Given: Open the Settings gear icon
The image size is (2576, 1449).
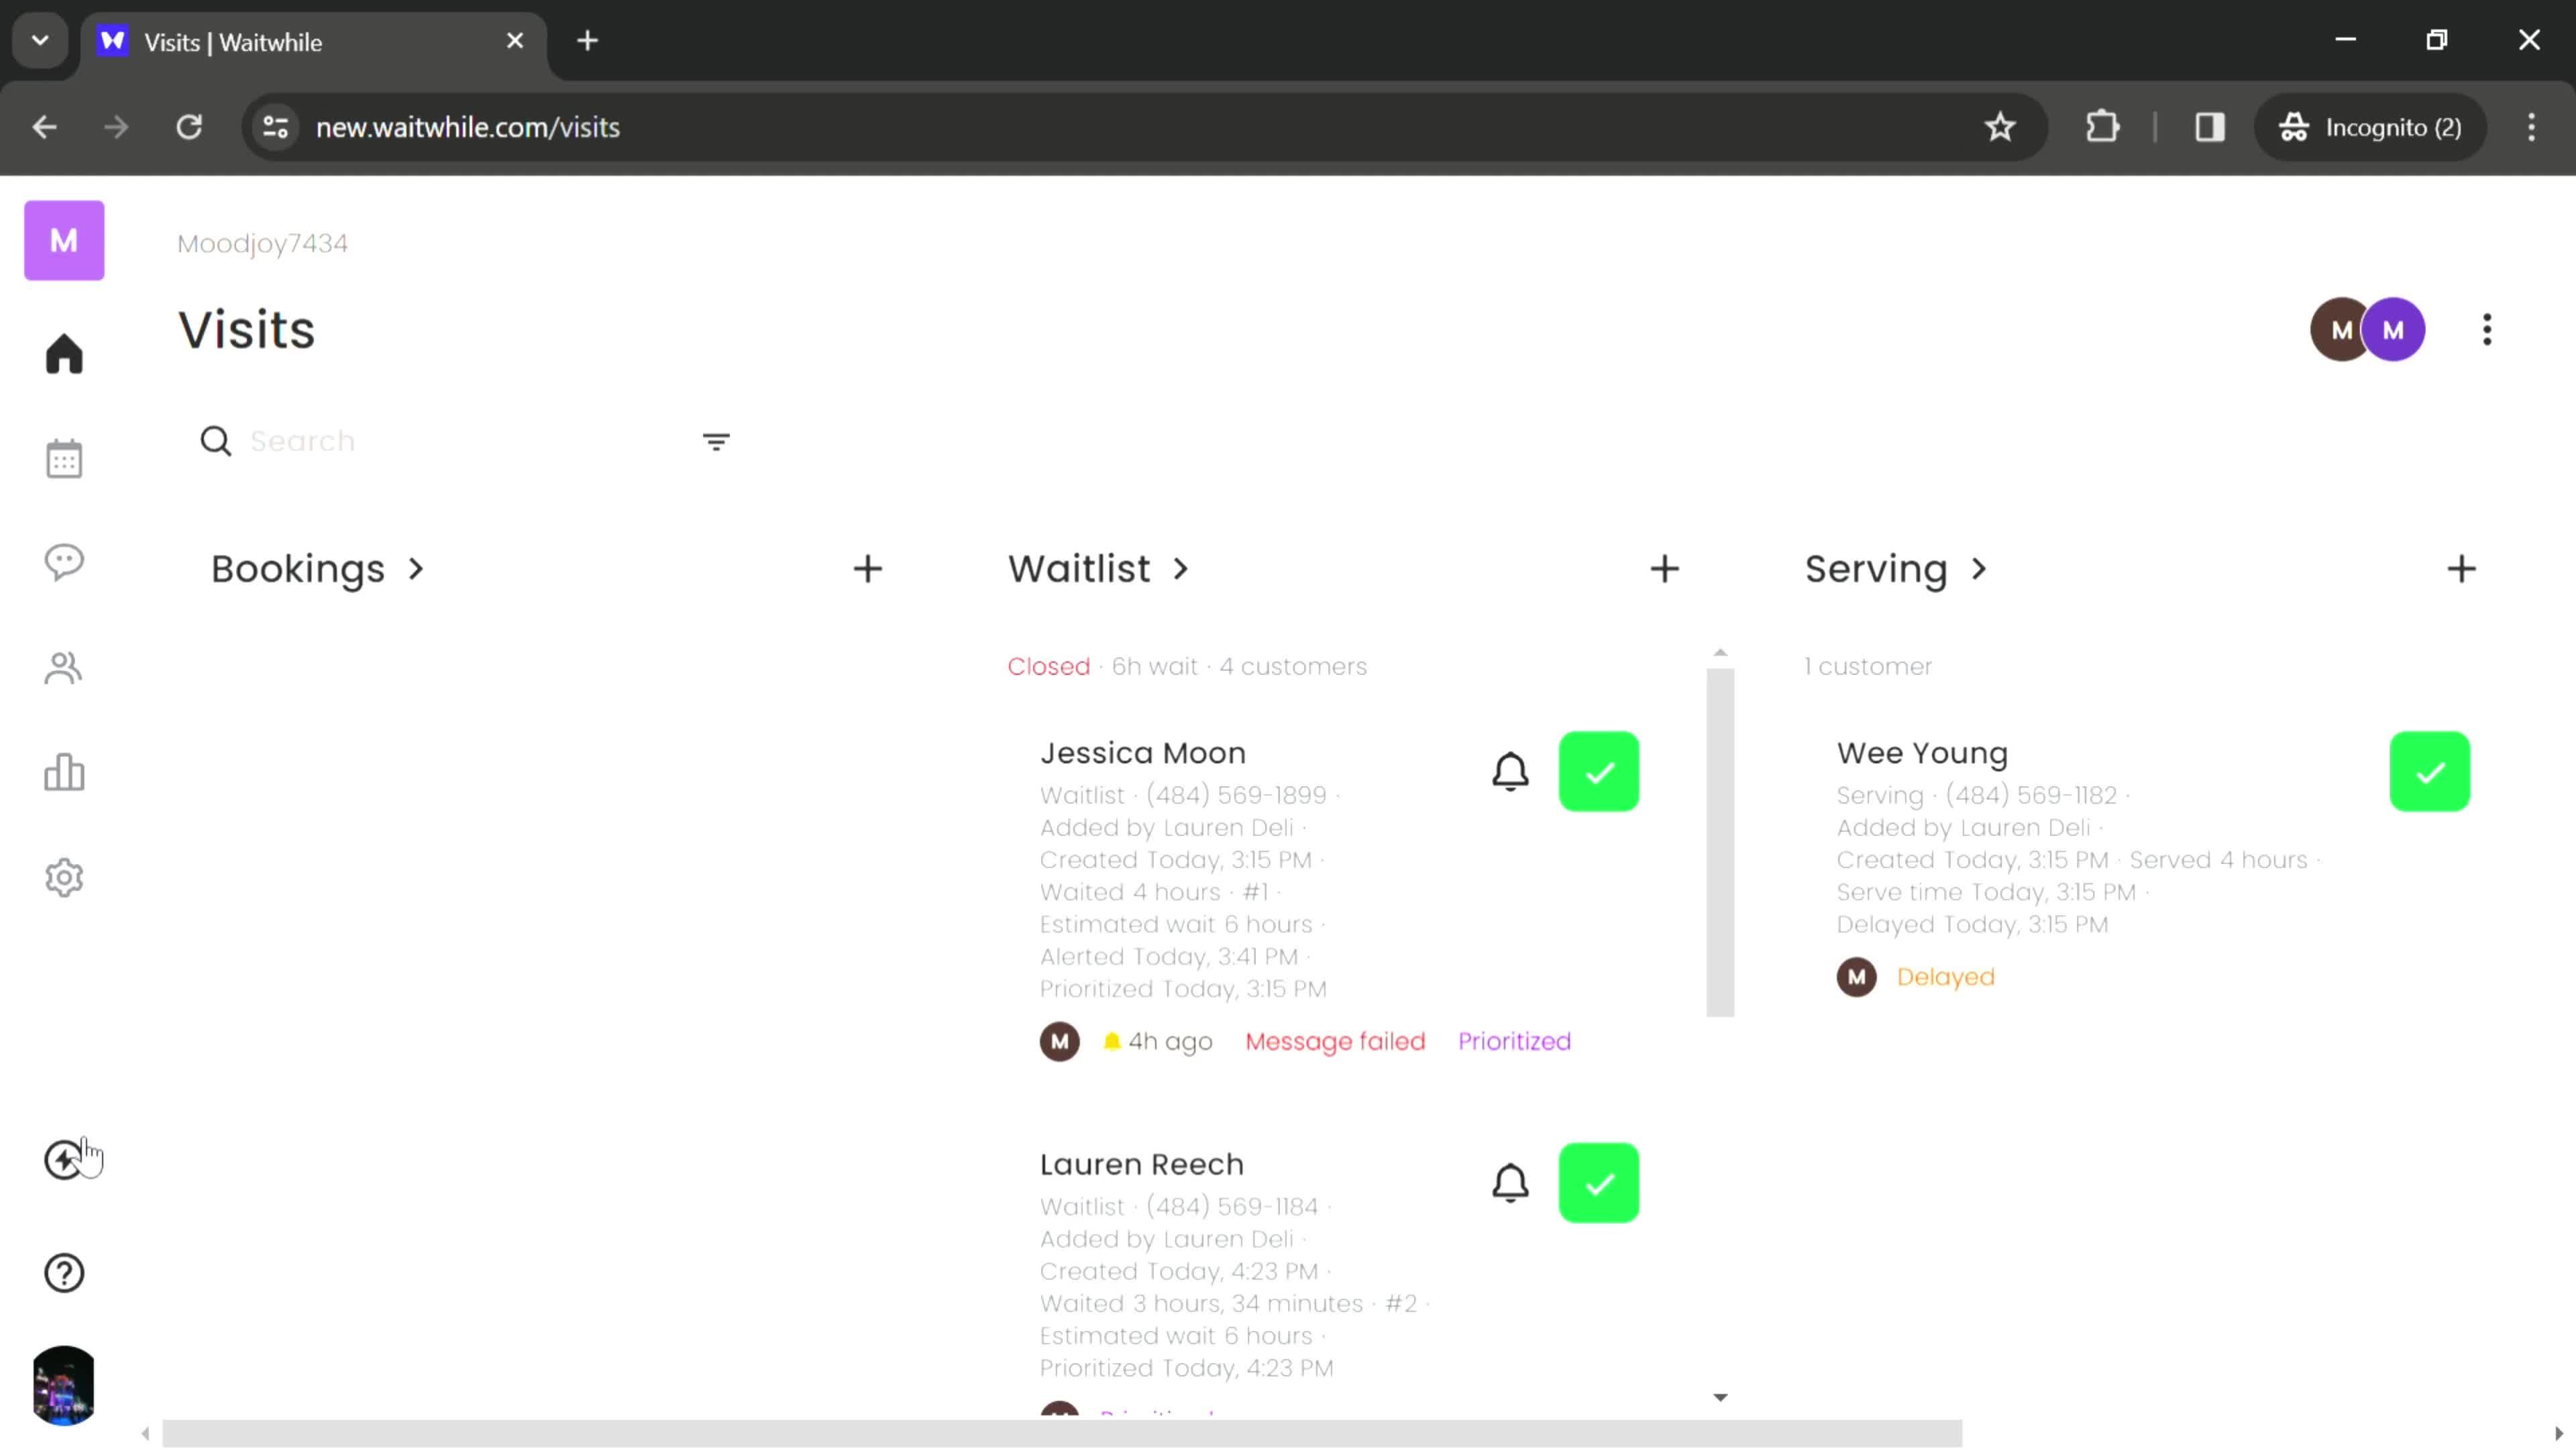Looking at the screenshot, I should [x=64, y=881].
